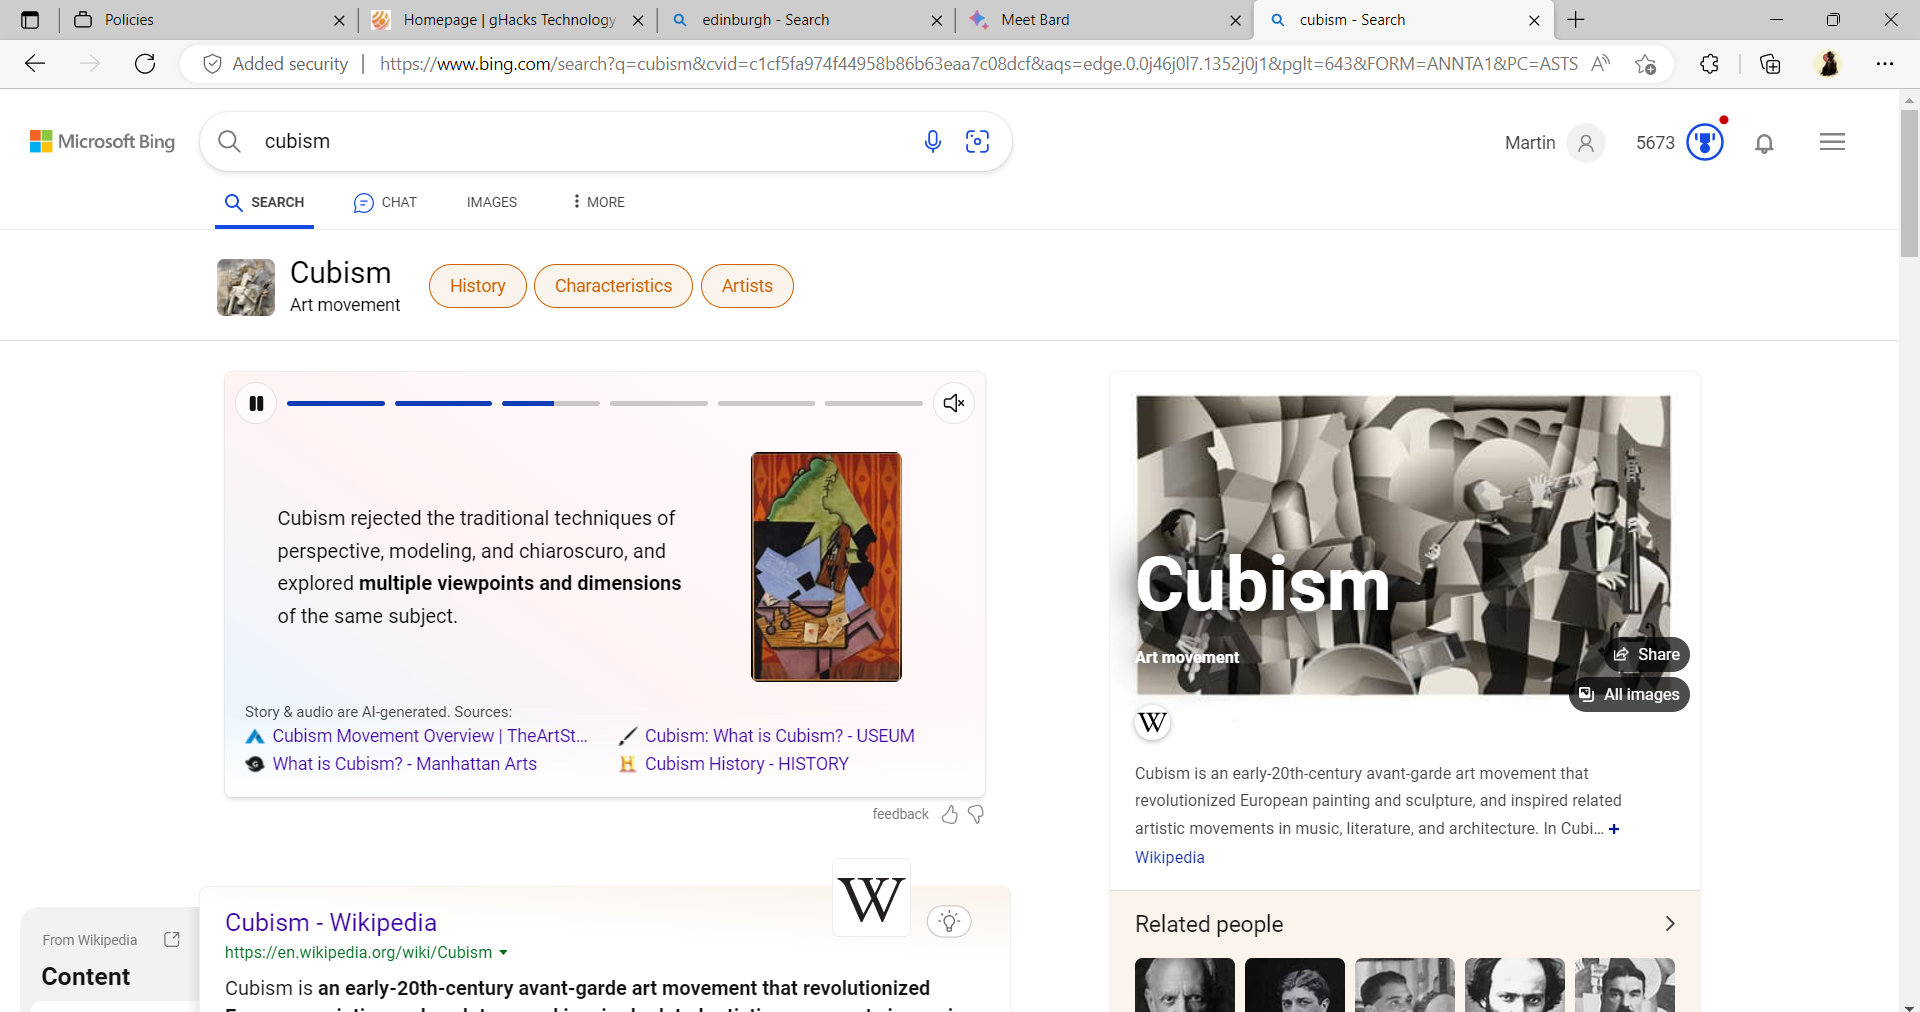Switch to the IMAGES tab

tap(491, 202)
